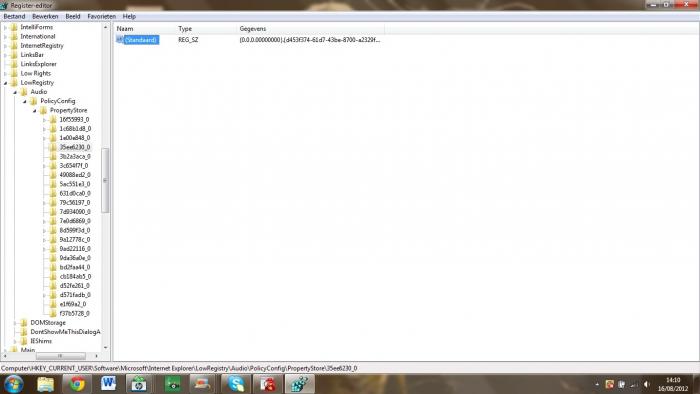Open the Bestand menu
The image size is (700, 394).
tap(14, 17)
